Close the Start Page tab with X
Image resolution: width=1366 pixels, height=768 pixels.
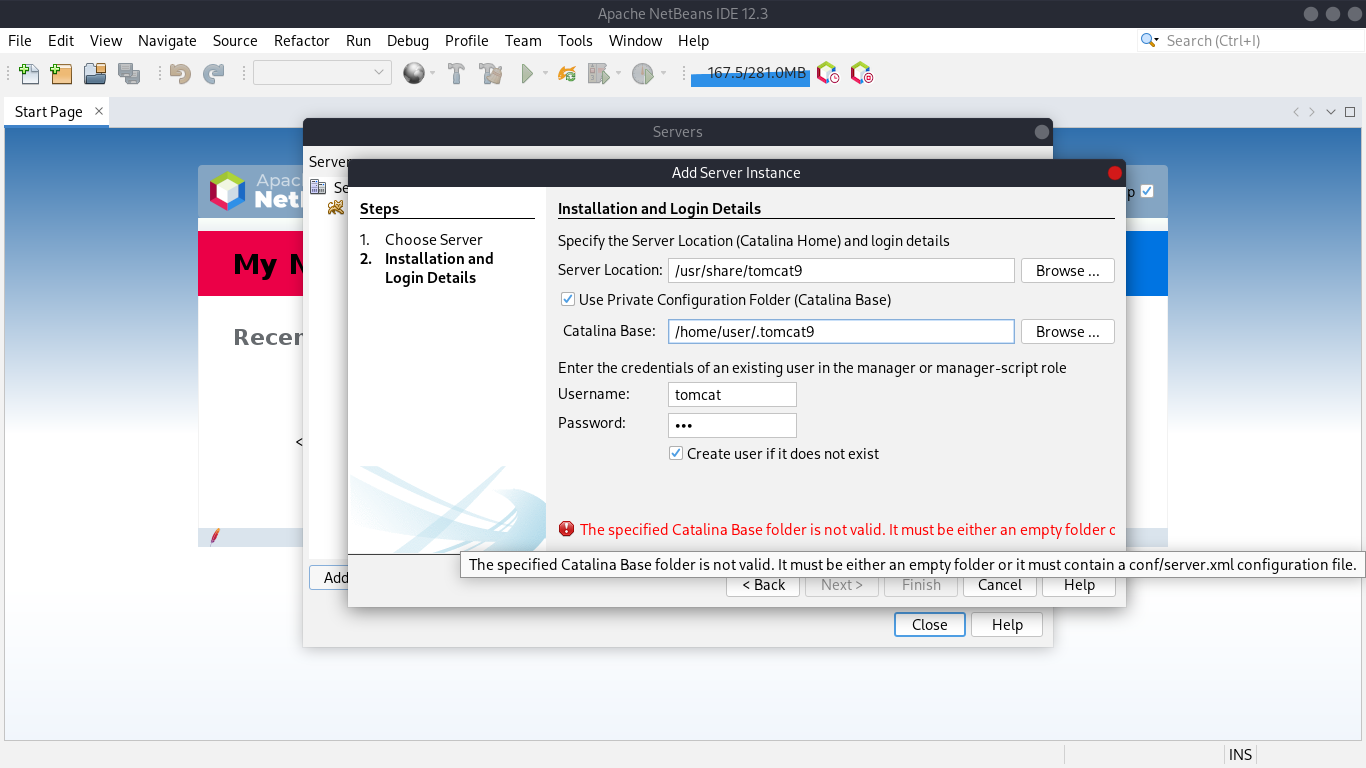click(98, 111)
